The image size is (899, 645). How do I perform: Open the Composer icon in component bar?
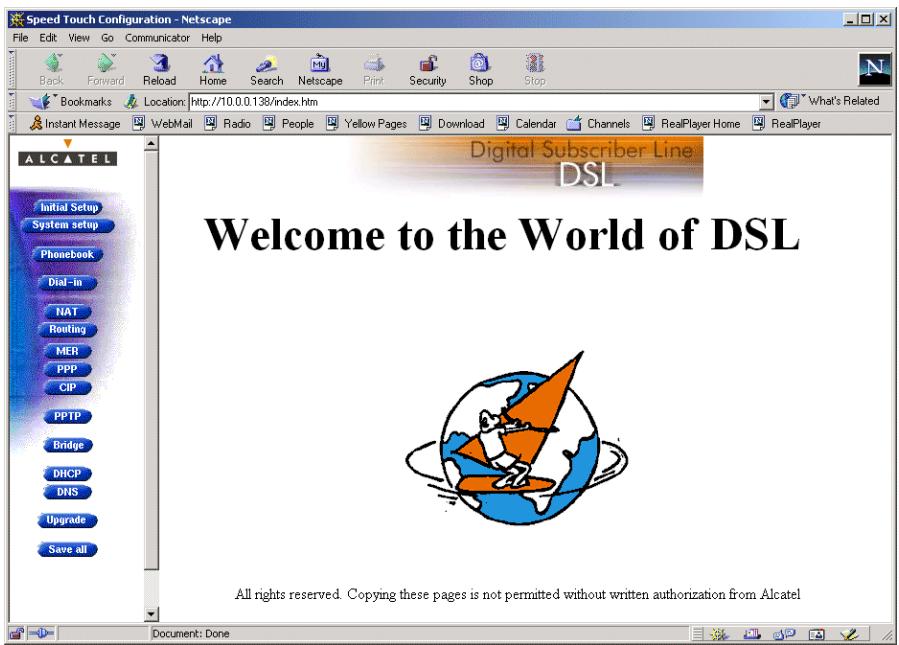click(x=849, y=634)
